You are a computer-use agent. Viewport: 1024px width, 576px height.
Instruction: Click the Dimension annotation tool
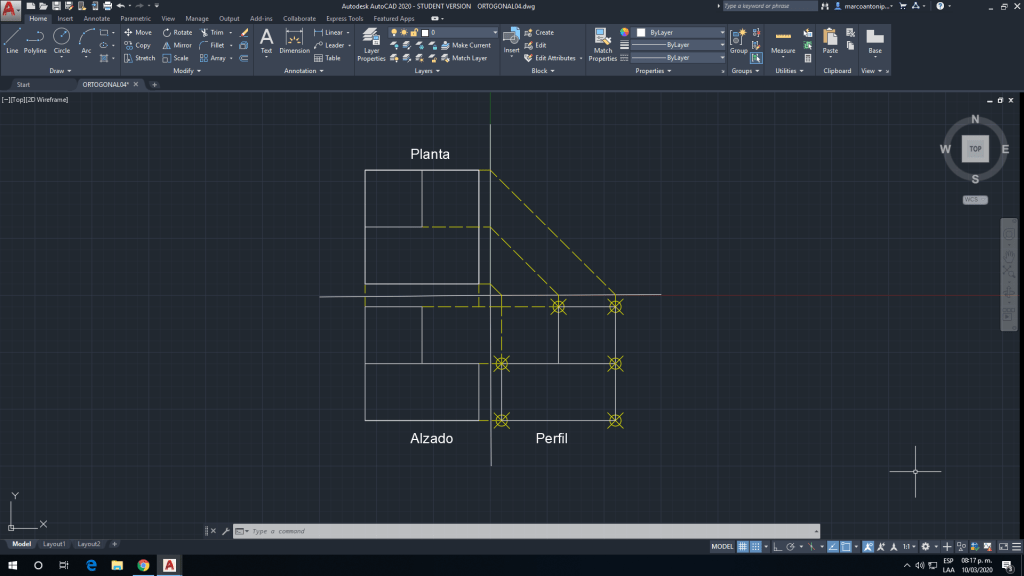click(294, 40)
